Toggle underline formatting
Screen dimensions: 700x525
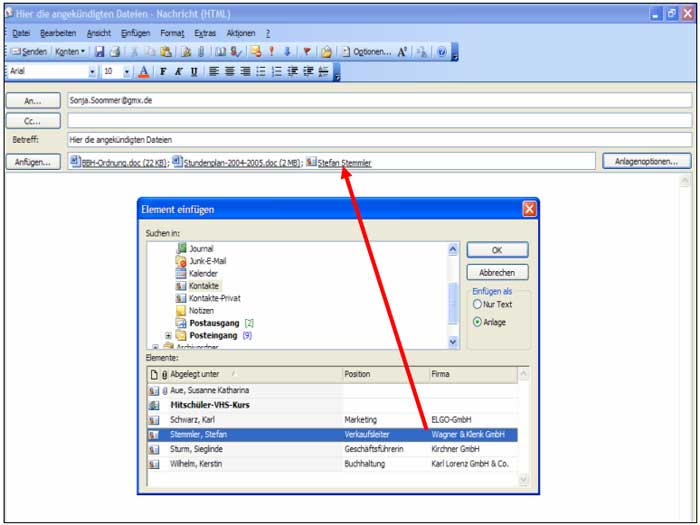point(193,71)
